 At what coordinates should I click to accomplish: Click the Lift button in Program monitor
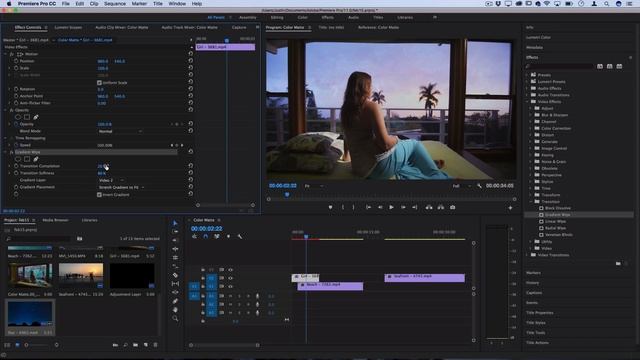pos(429,207)
